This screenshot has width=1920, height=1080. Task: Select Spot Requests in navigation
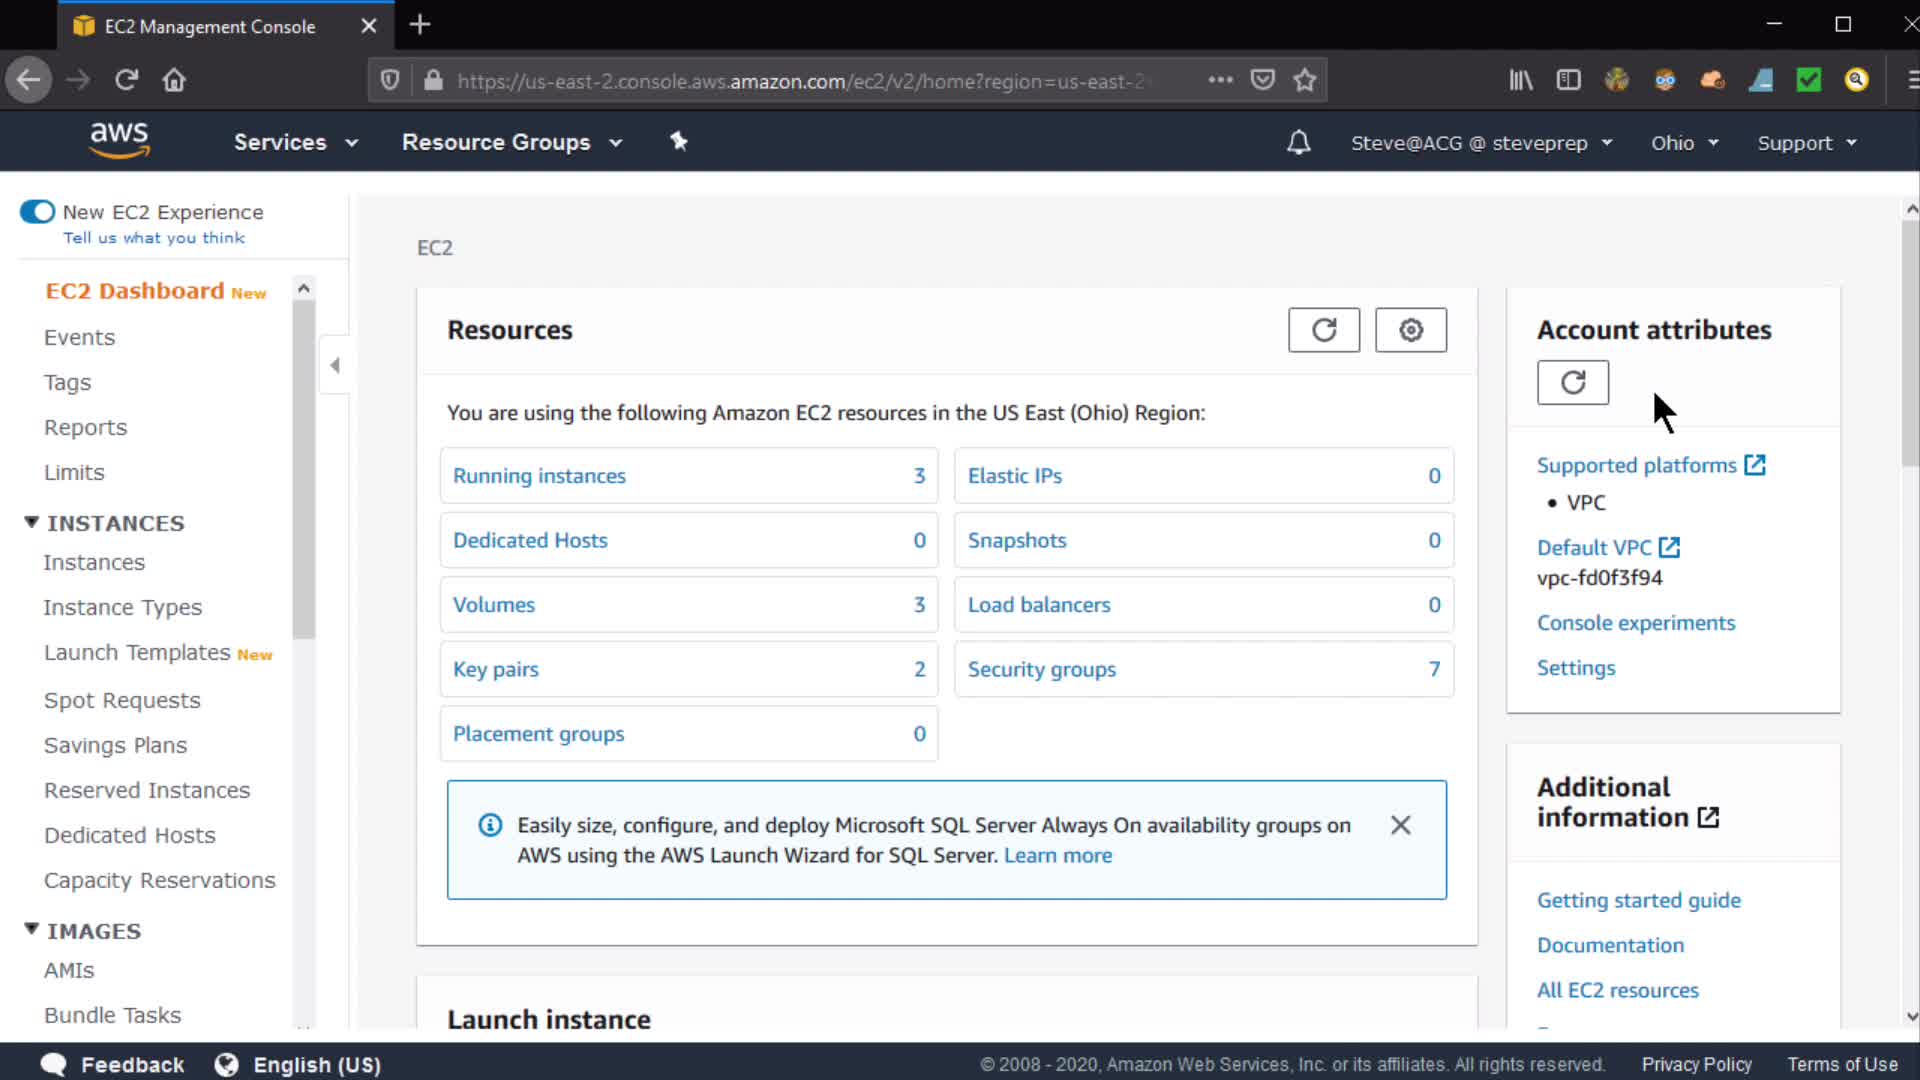[122, 700]
